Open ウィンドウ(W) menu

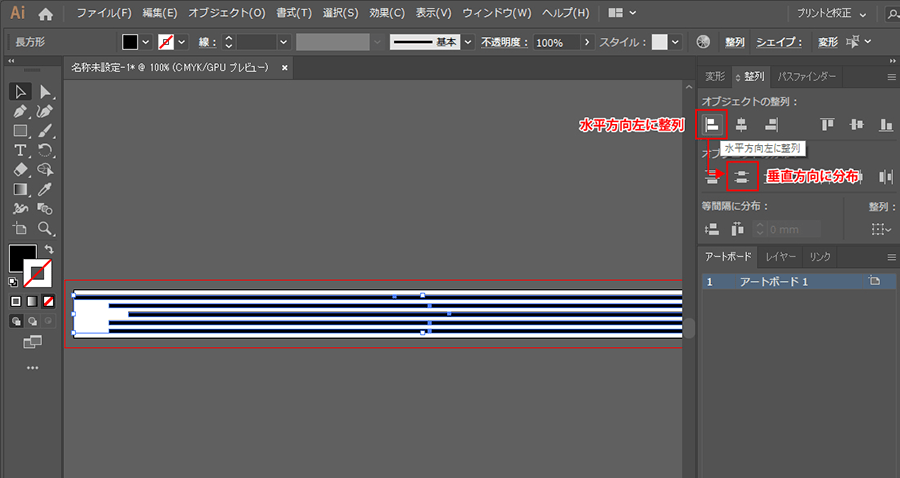496,13
